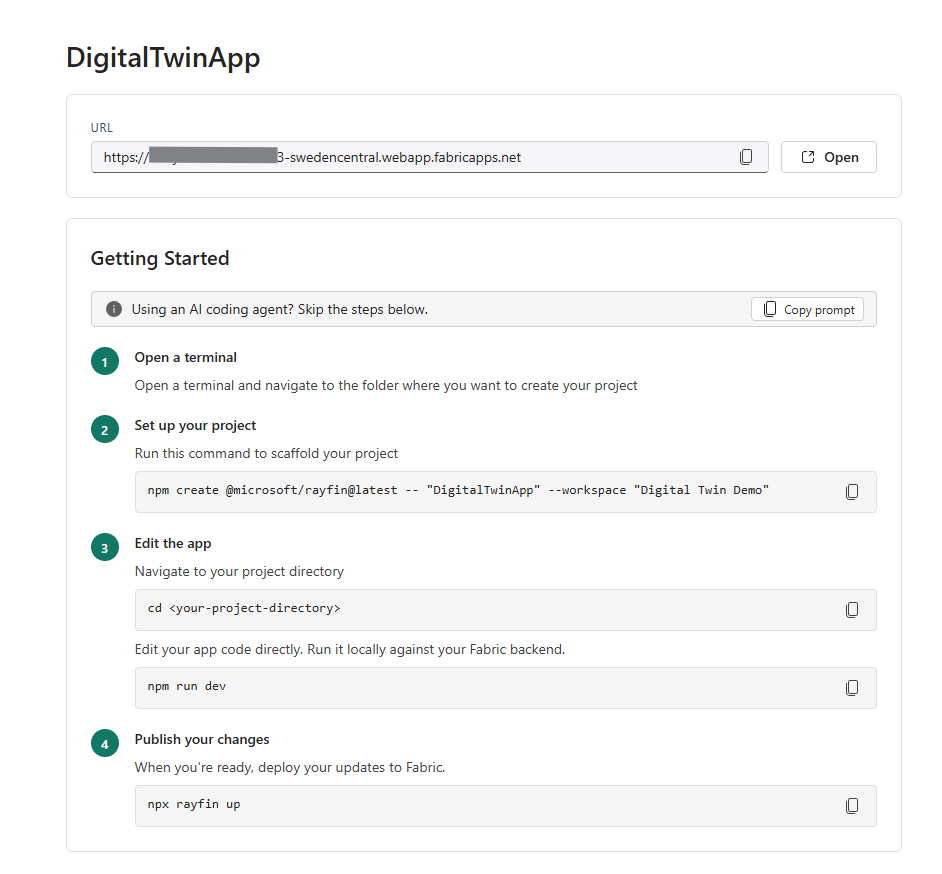Click the Getting Started heading

coord(160,258)
